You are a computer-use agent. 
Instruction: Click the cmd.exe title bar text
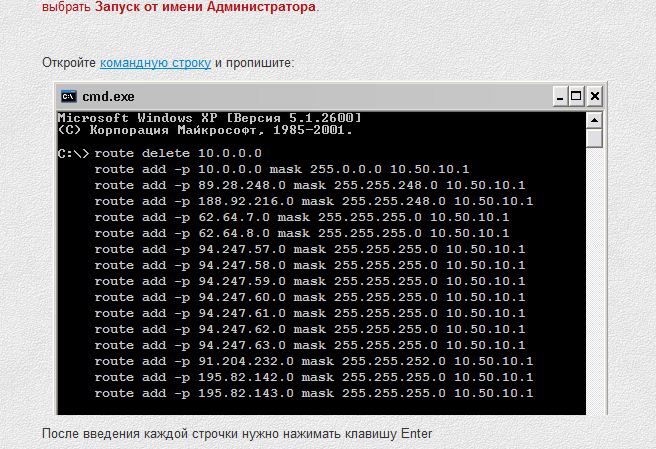[x=108, y=97]
